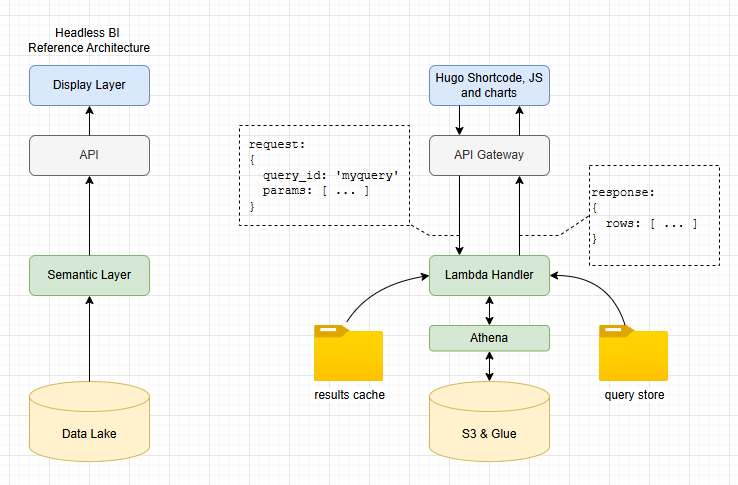Select the arrow from Data Lake to Semantic Layer

(x=89, y=340)
